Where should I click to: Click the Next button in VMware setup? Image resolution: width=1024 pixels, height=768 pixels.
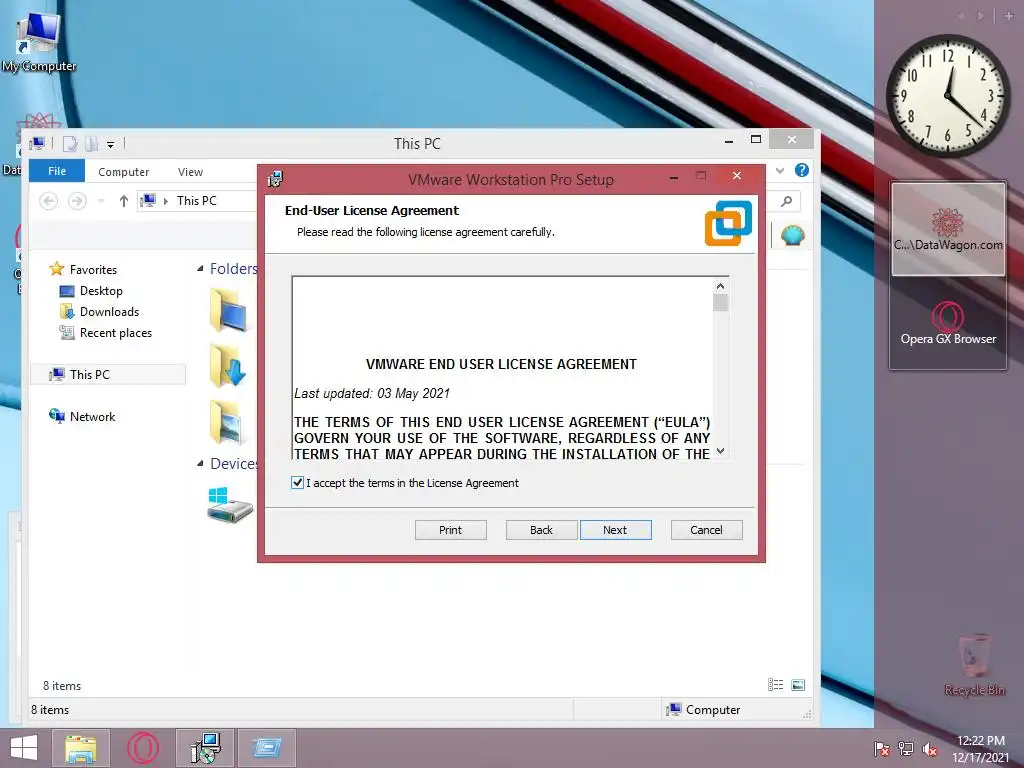coord(615,530)
